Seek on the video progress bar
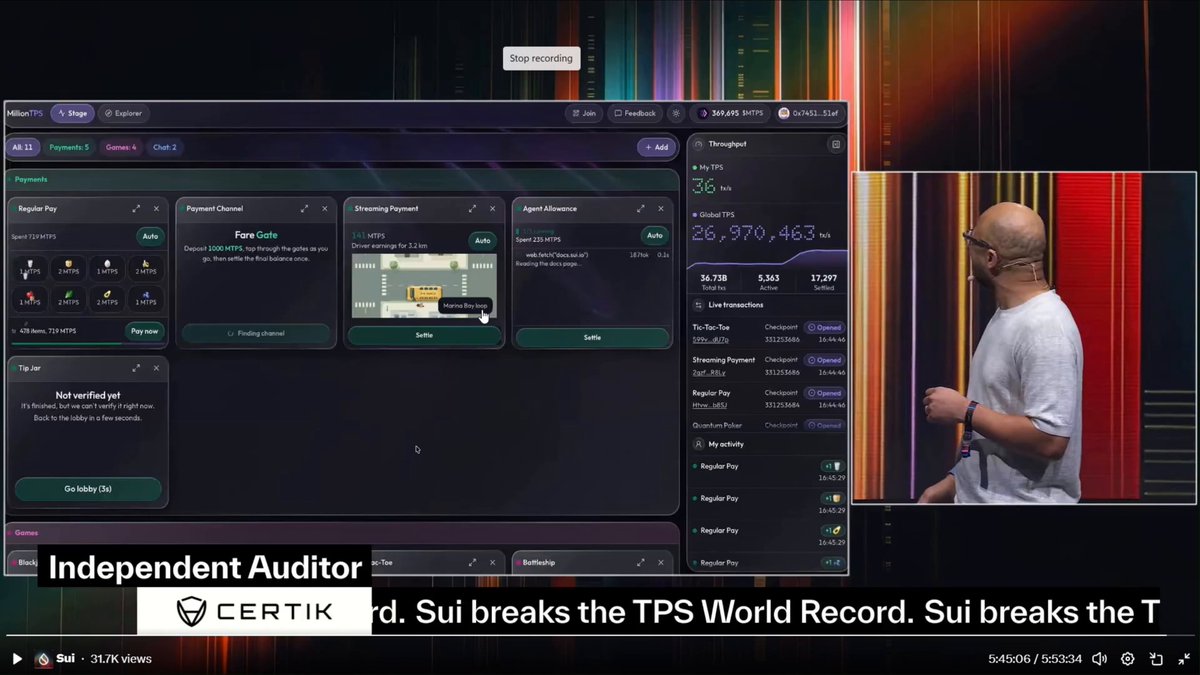This screenshot has width=1200, height=675. tap(586, 635)
